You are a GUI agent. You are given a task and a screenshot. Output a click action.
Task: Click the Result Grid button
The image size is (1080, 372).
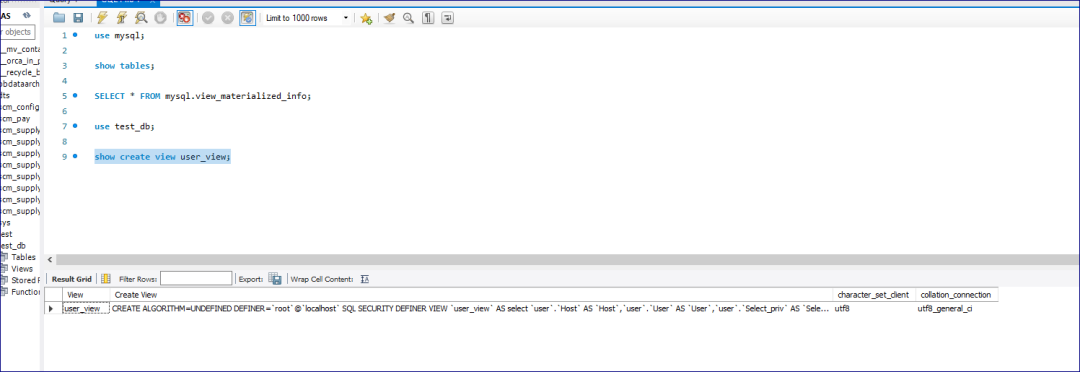[72, 279]
